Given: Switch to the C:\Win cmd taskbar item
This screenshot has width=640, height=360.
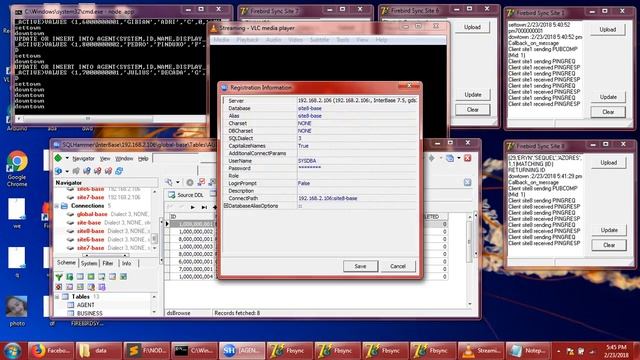Looking at the screenshot, I should point(194,351).
